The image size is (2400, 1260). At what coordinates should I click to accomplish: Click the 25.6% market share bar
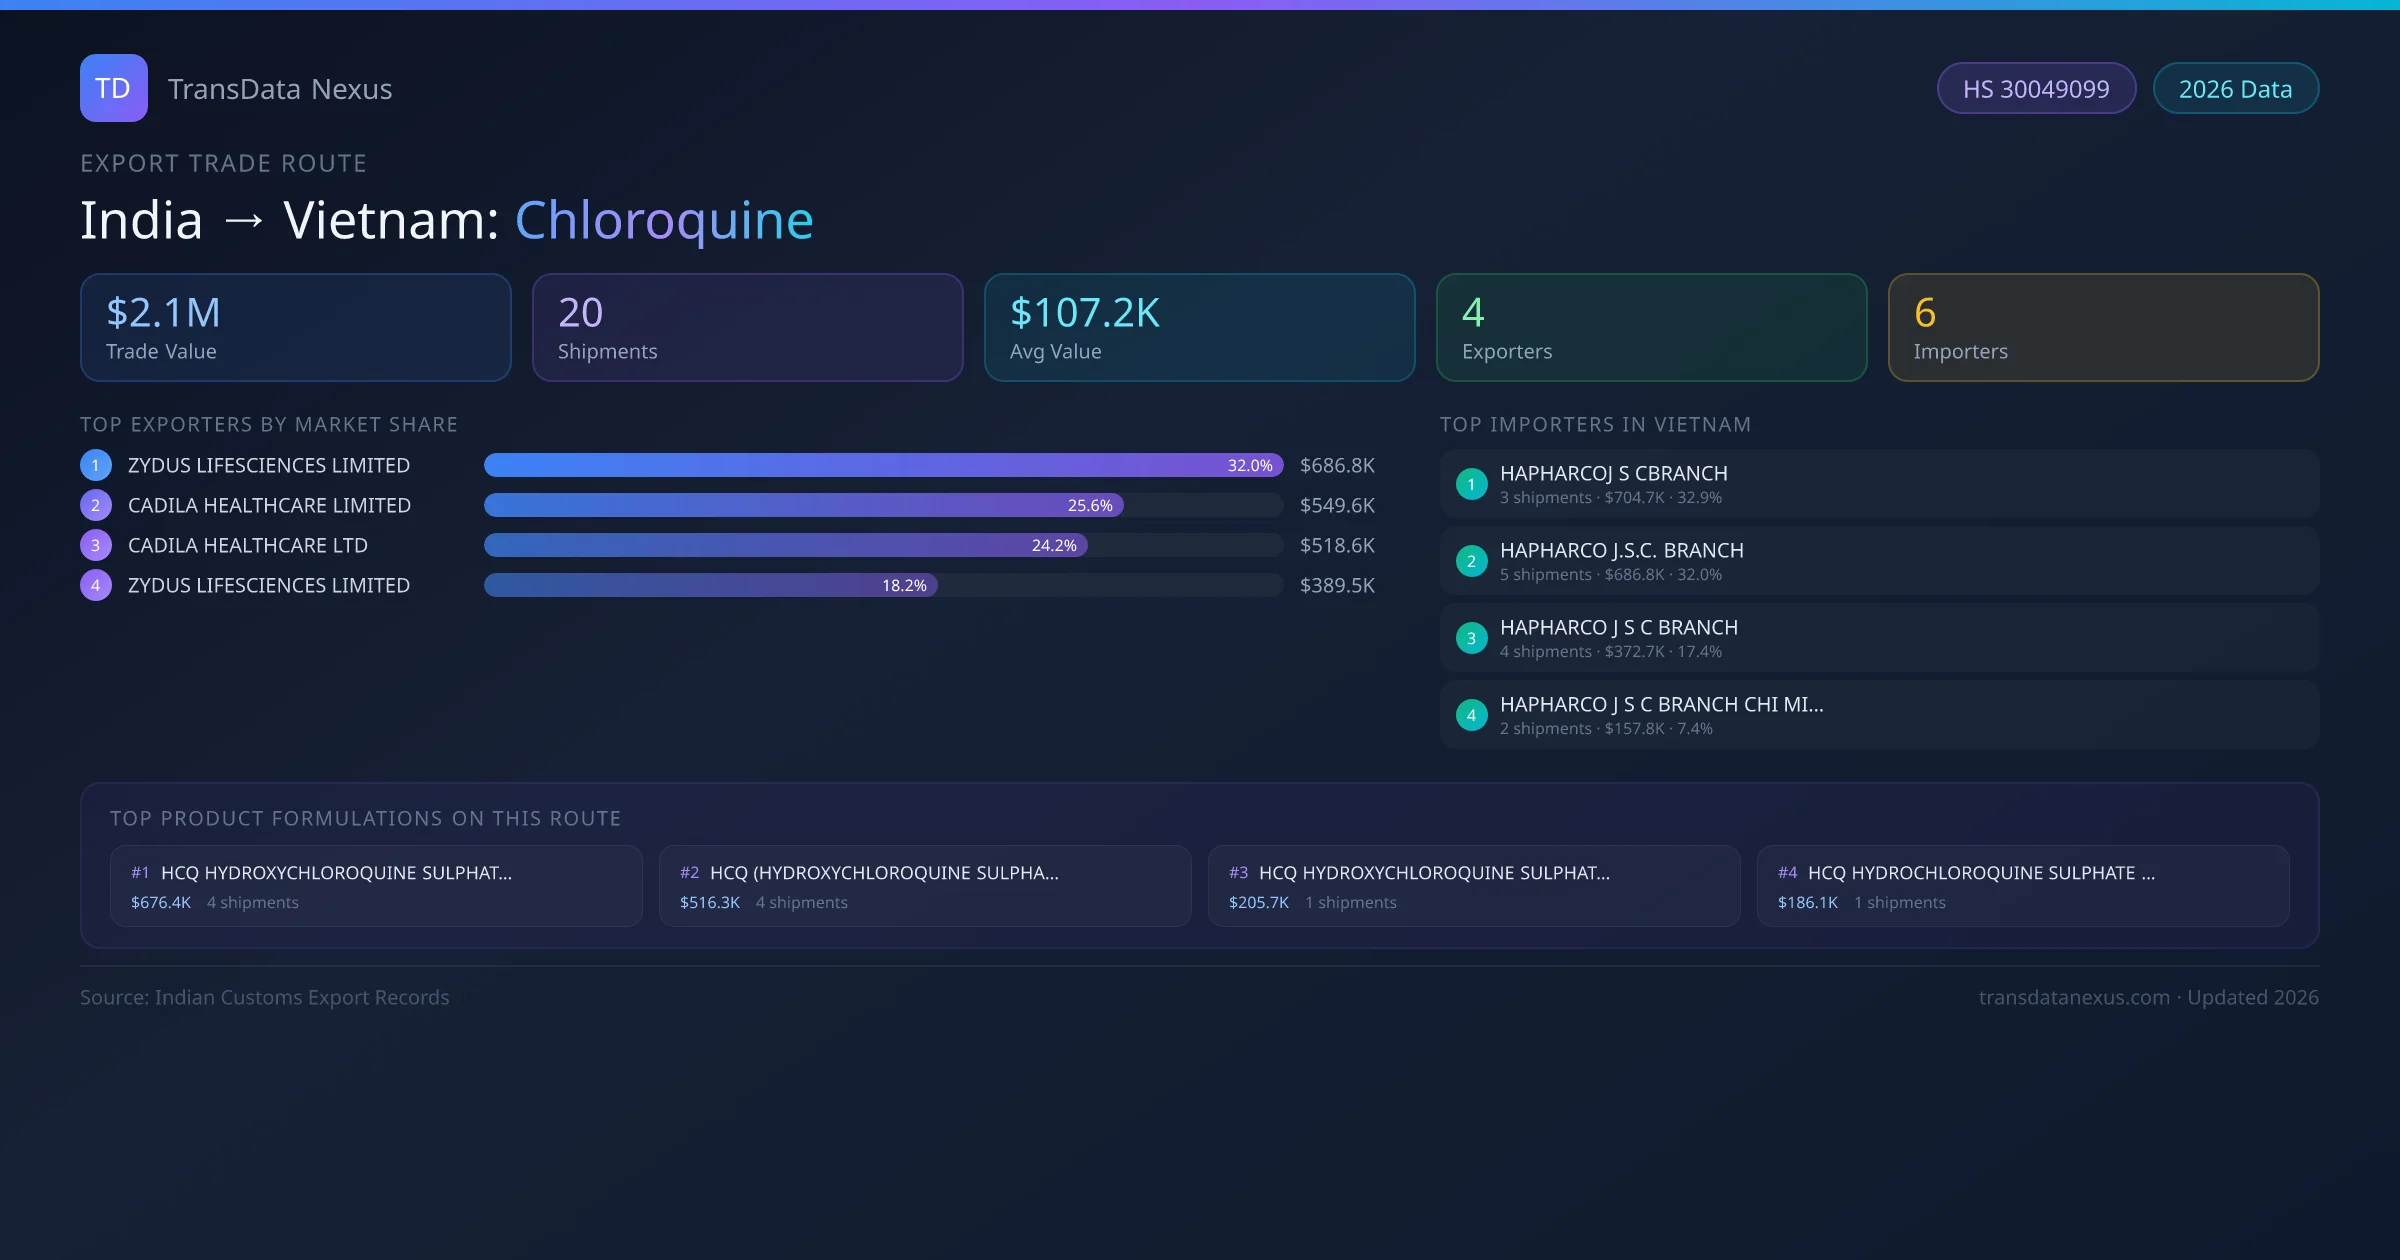click(803, 505)
